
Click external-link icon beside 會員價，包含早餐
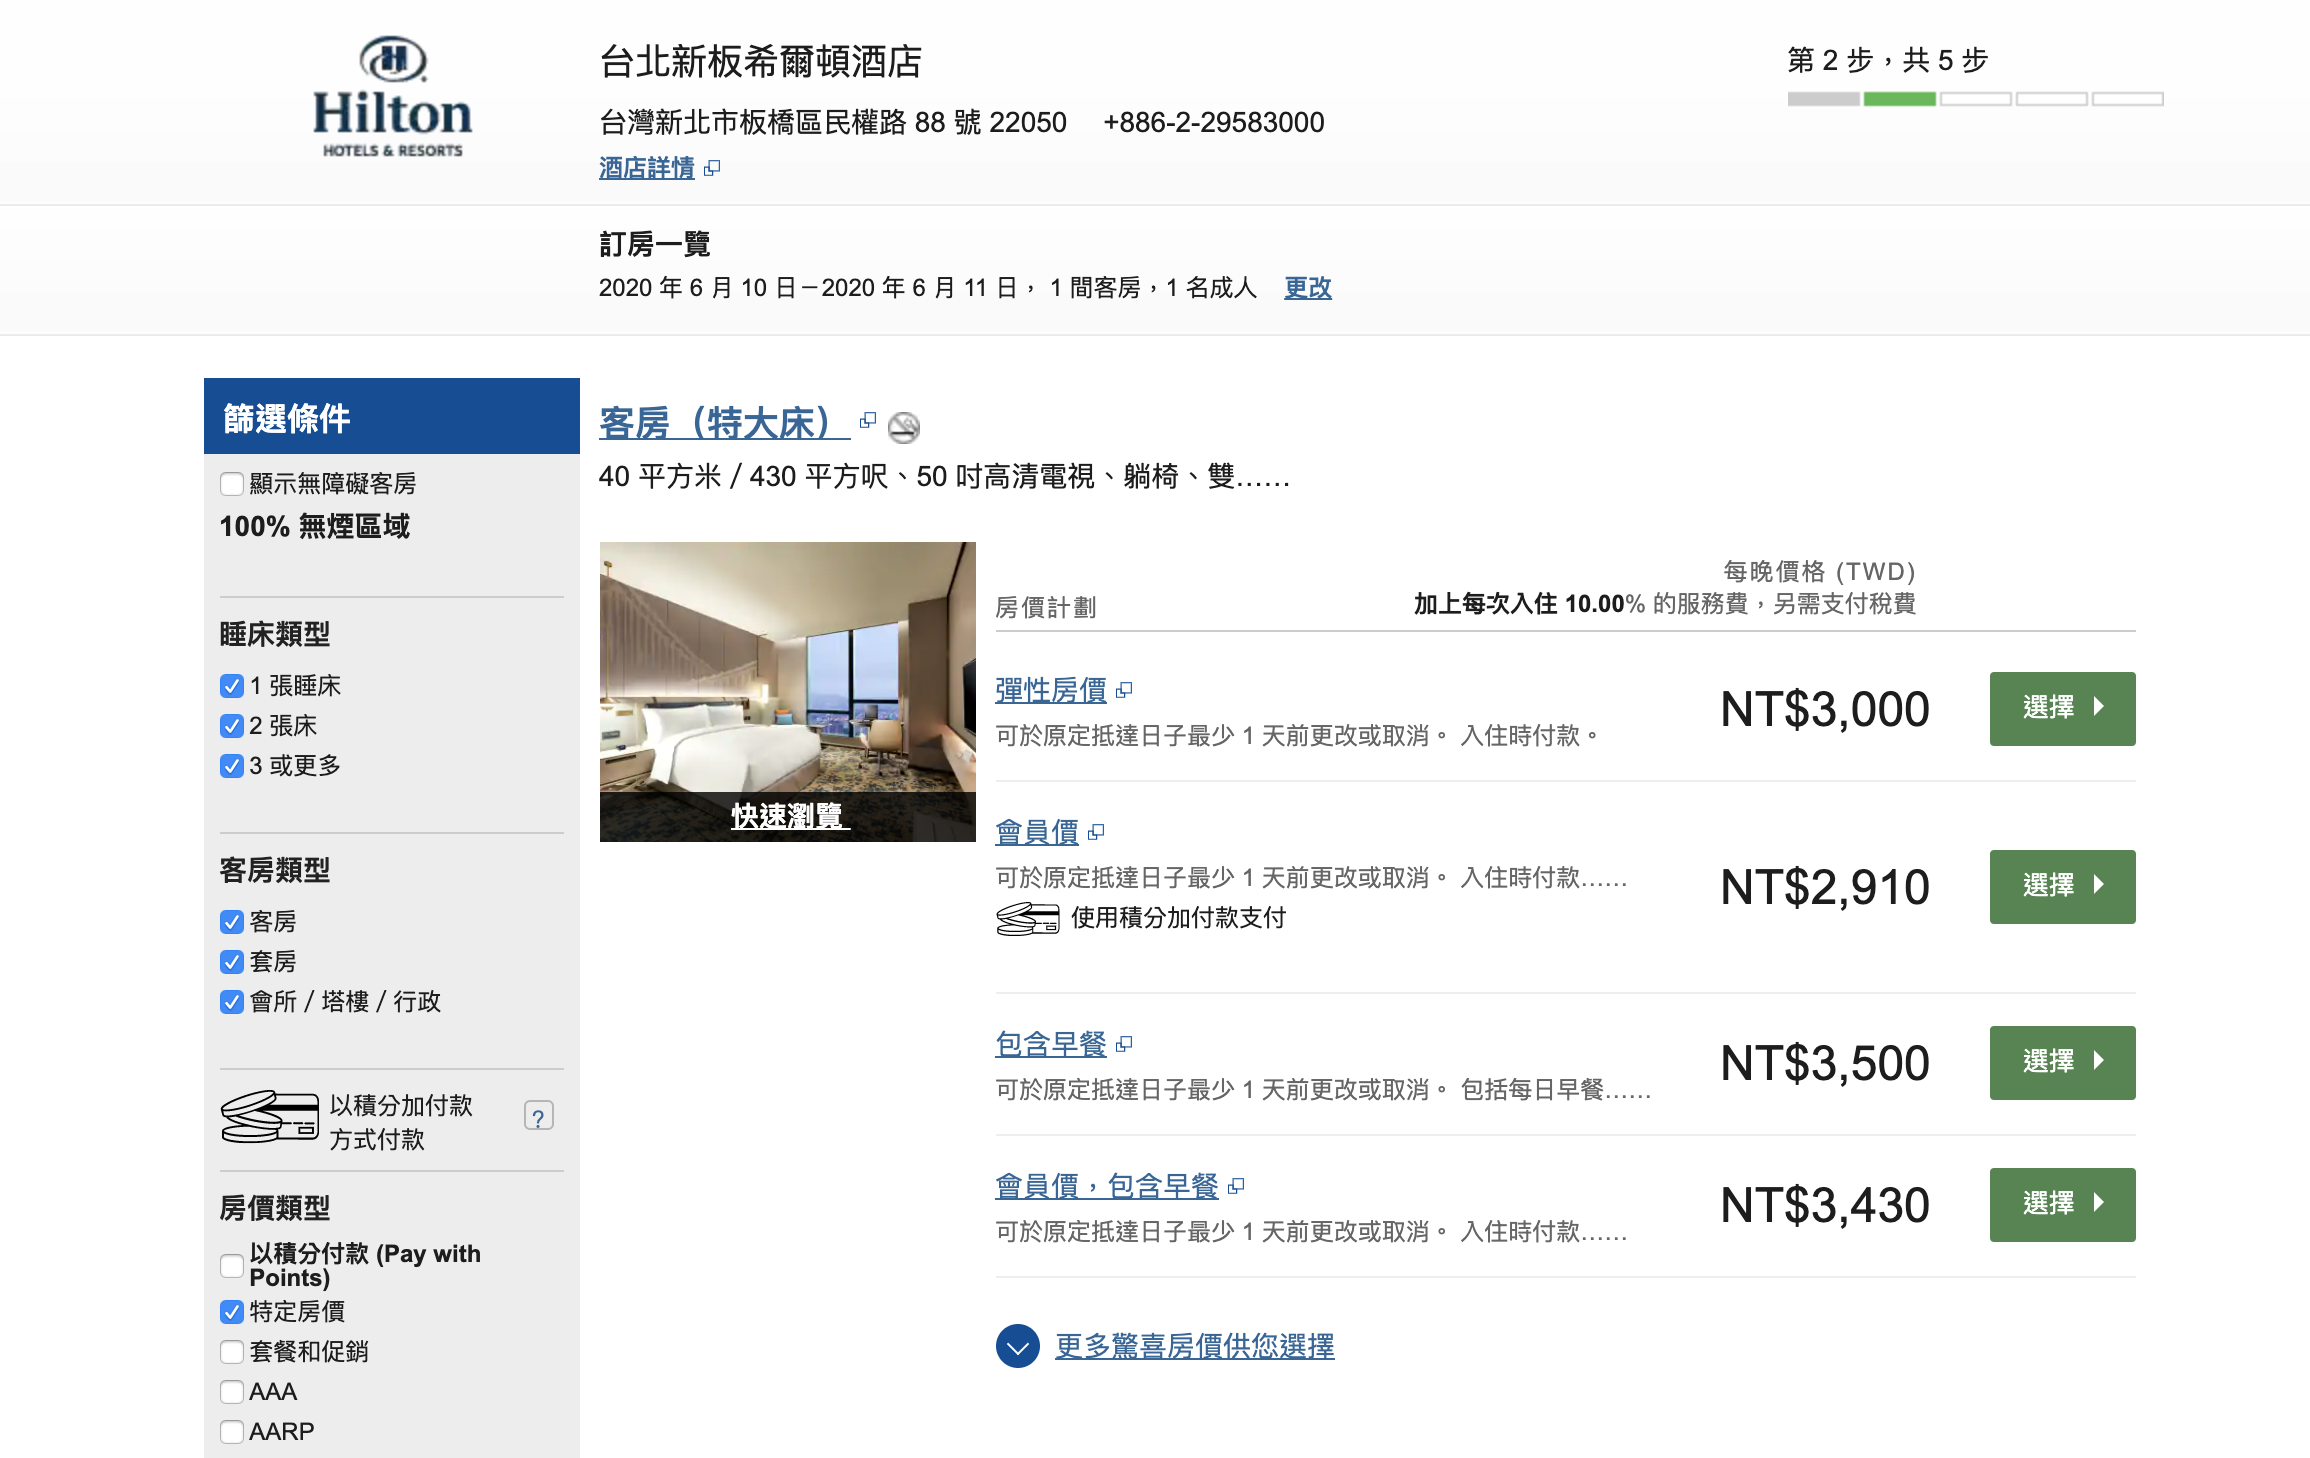1236,1186
